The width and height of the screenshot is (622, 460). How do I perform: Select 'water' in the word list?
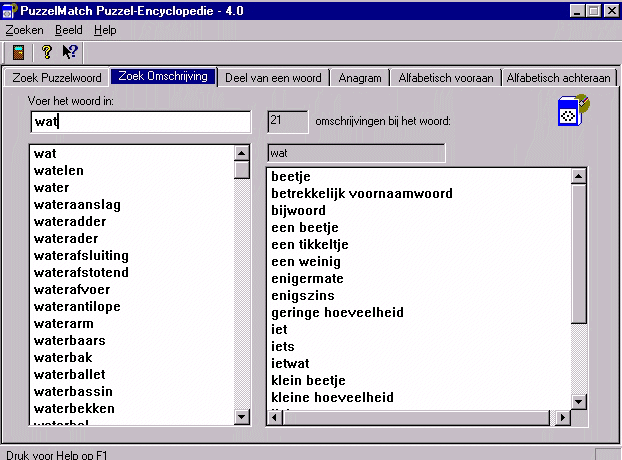[52, 188]
